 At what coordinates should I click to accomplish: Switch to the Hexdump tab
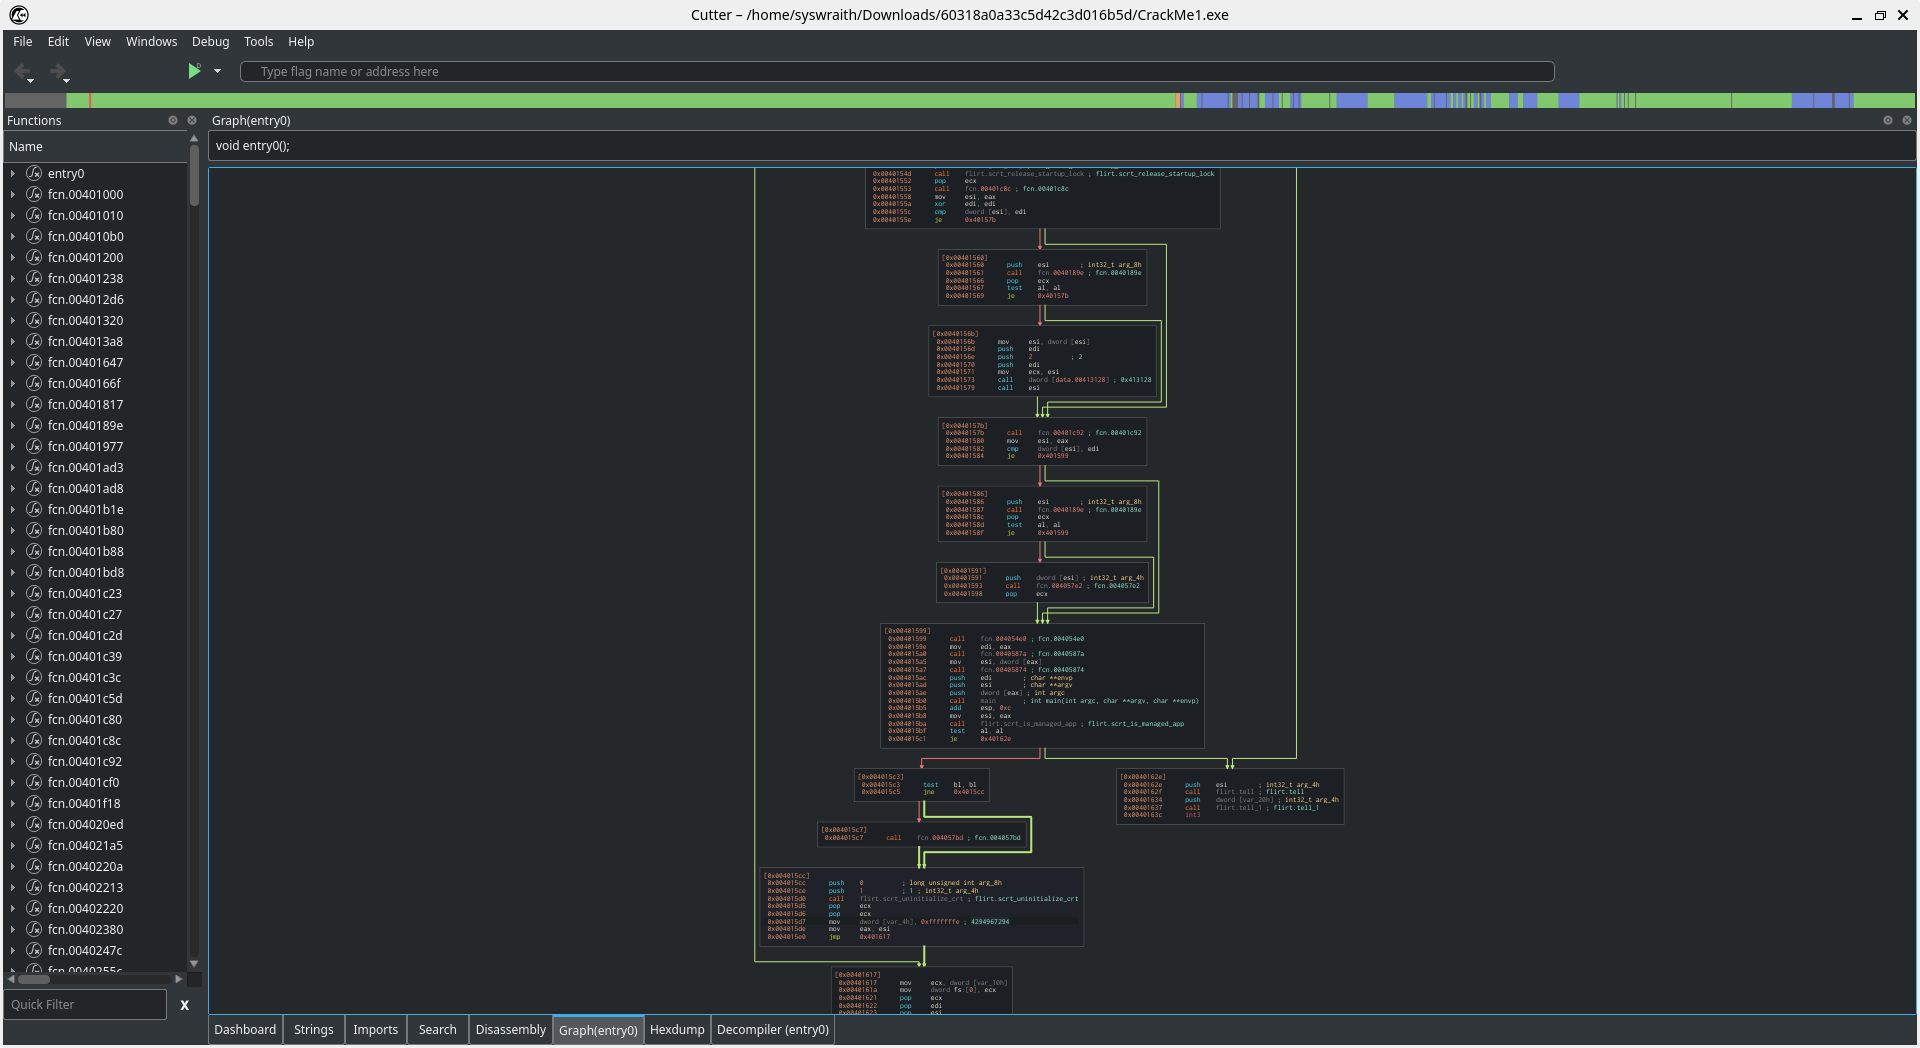(677, 1030)
